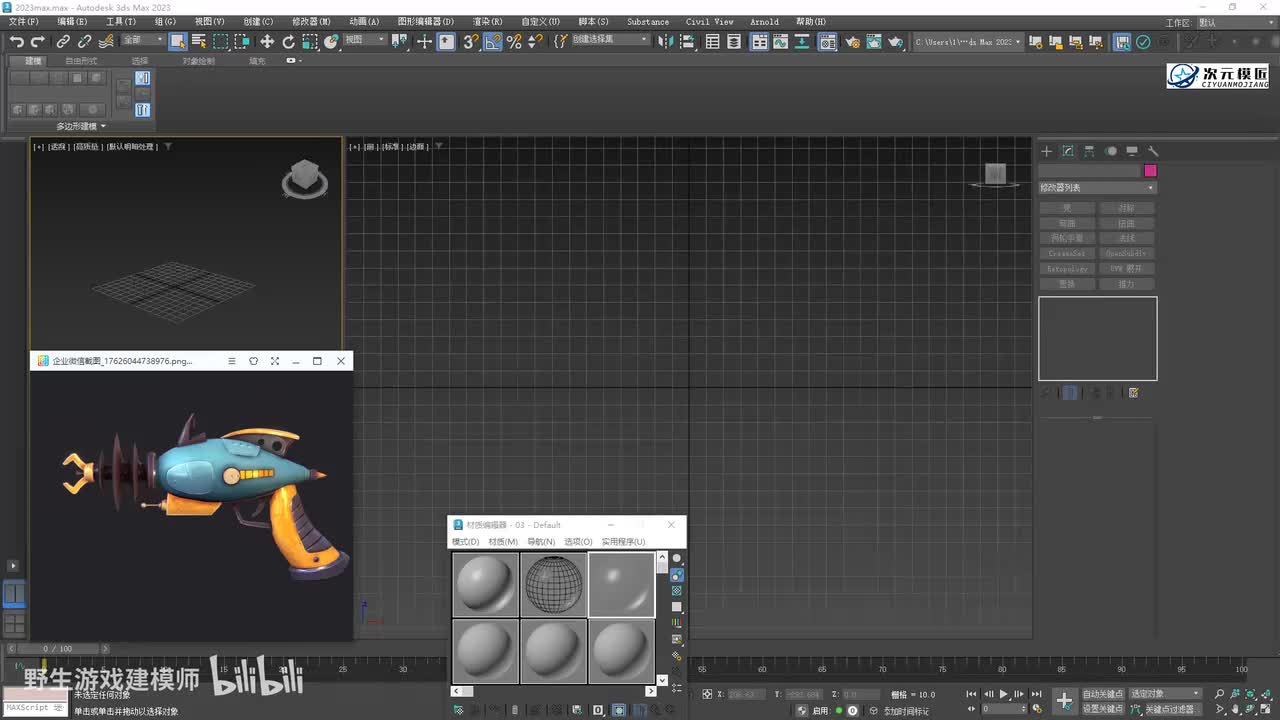The width and height of the screenshot is (1280, 720).
Task: Click the Use Pivot Point Center icon
Action: 400,41
